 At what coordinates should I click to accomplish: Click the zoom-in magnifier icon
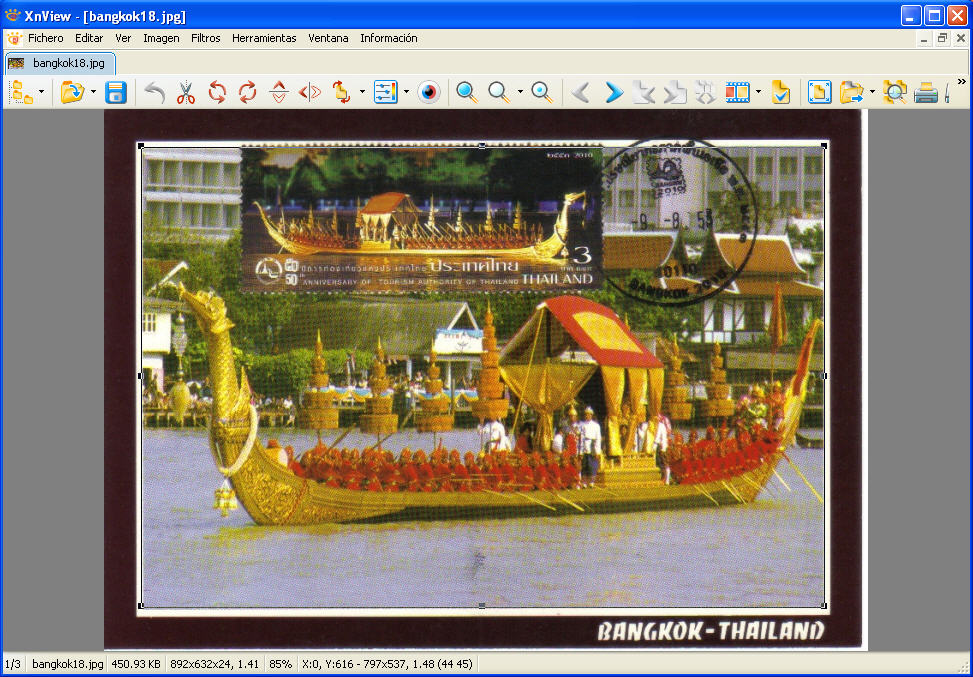click(466, 93)
